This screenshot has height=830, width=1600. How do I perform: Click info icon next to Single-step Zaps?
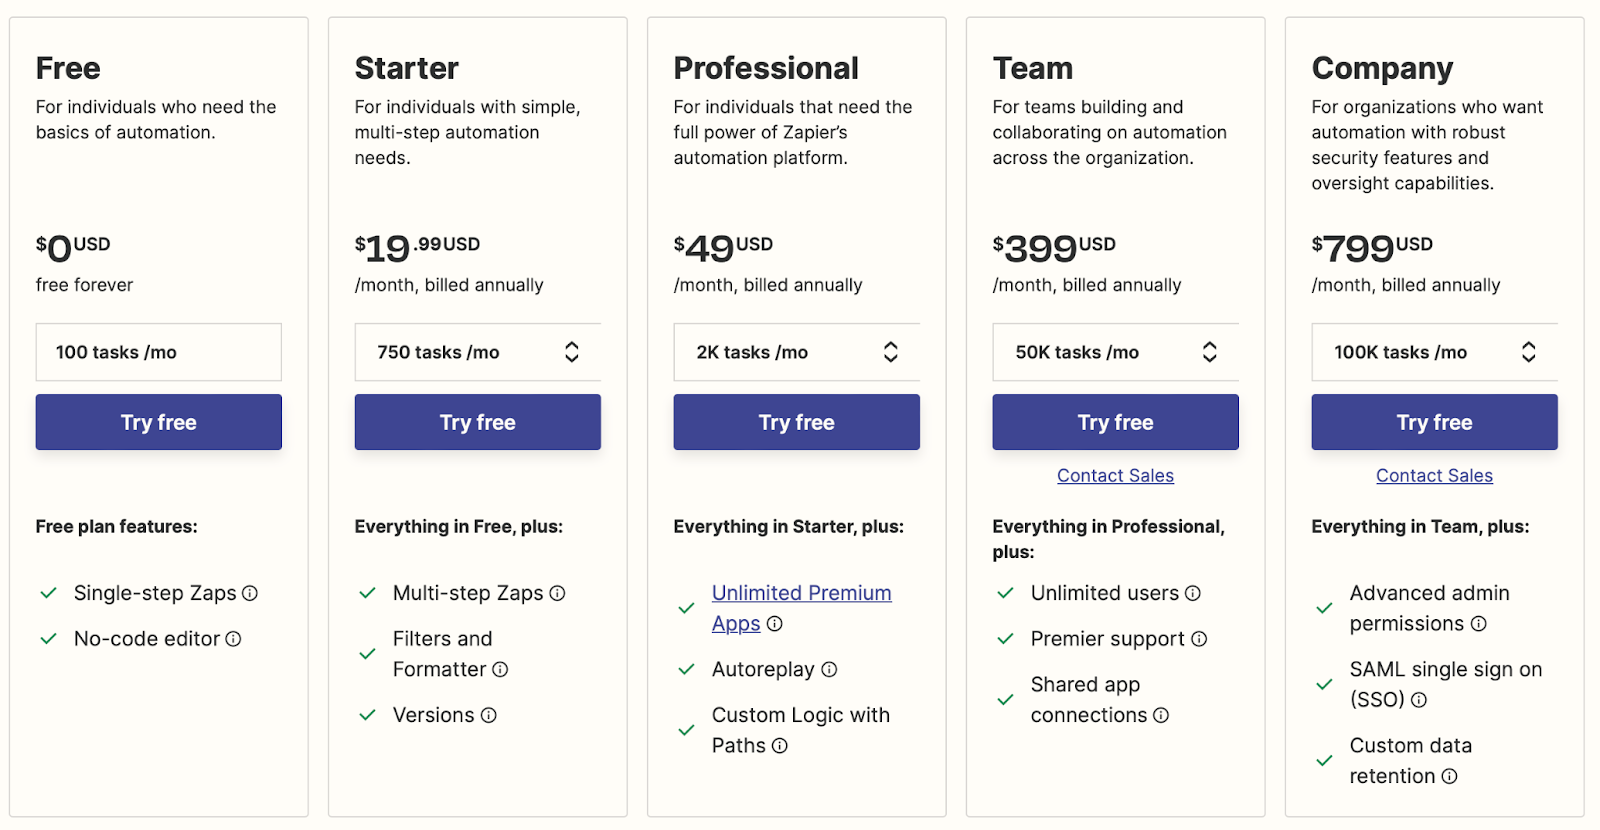tap(250, 593)
